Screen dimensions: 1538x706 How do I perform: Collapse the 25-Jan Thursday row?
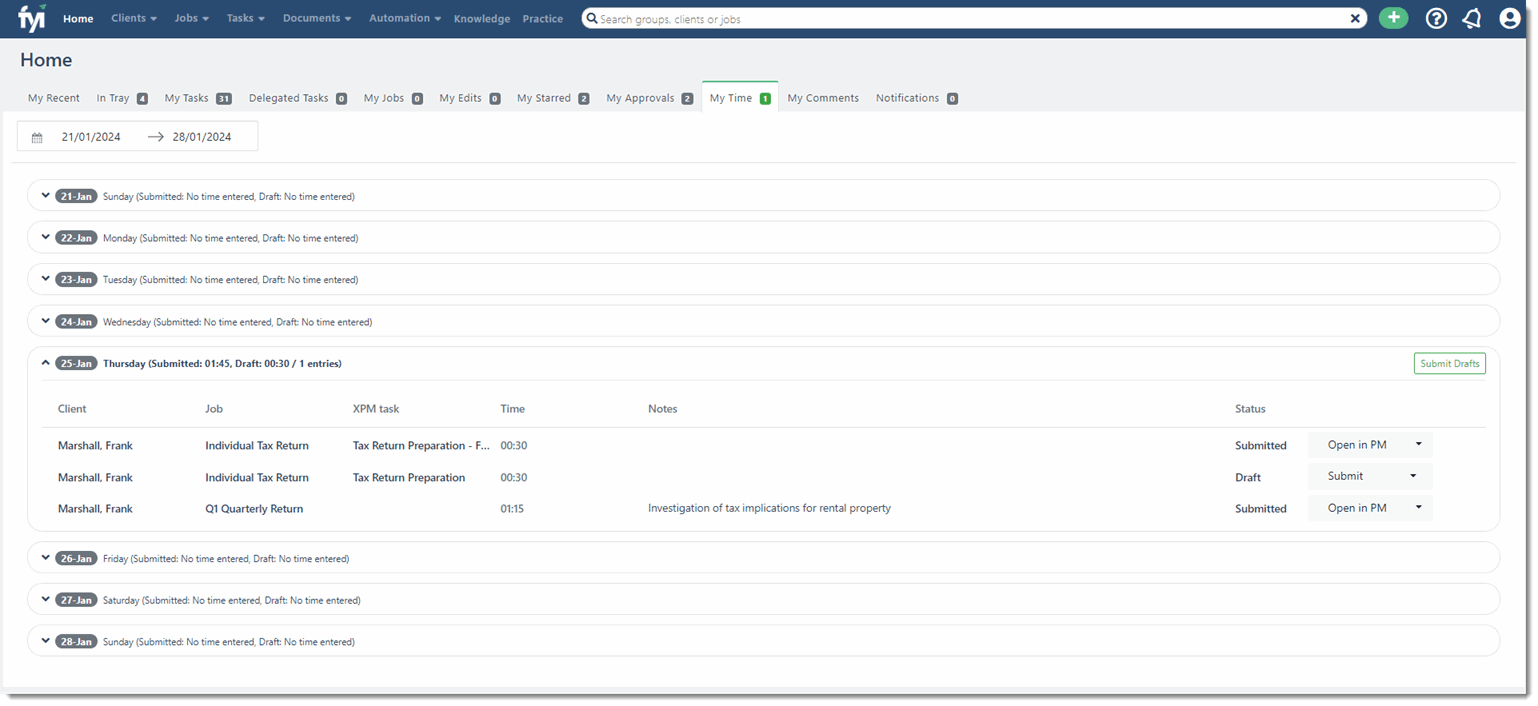[46, 363]
